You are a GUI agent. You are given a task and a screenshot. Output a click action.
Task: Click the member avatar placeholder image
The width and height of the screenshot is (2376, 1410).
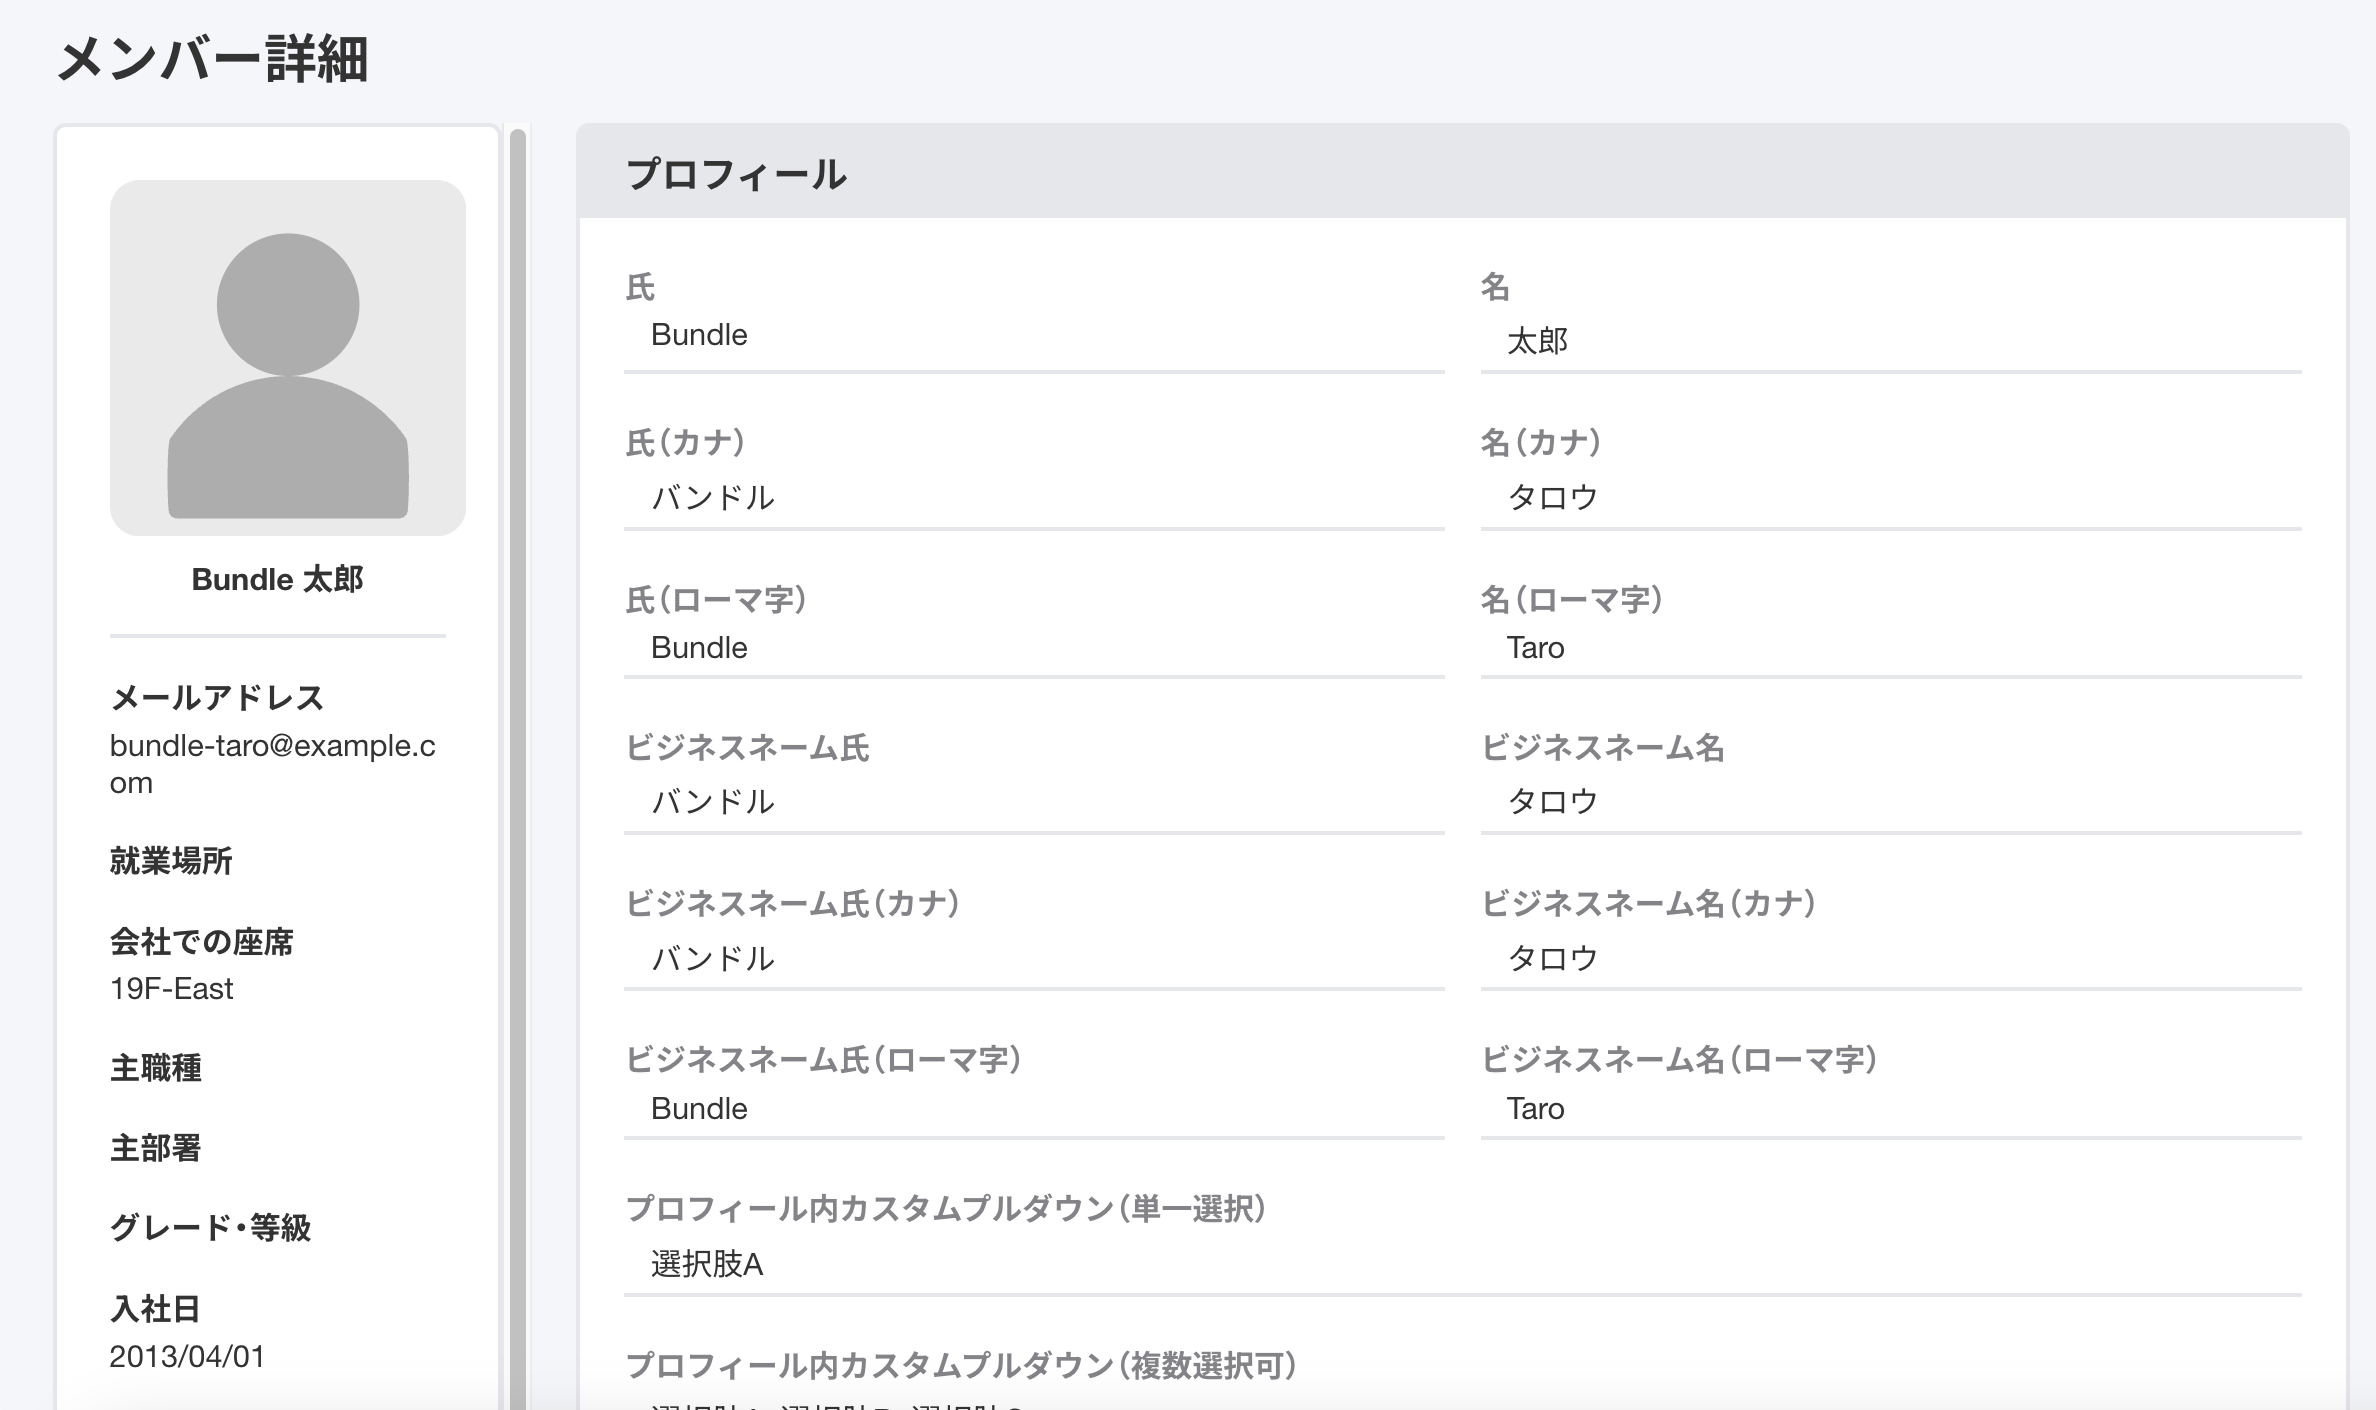[287, 357]
